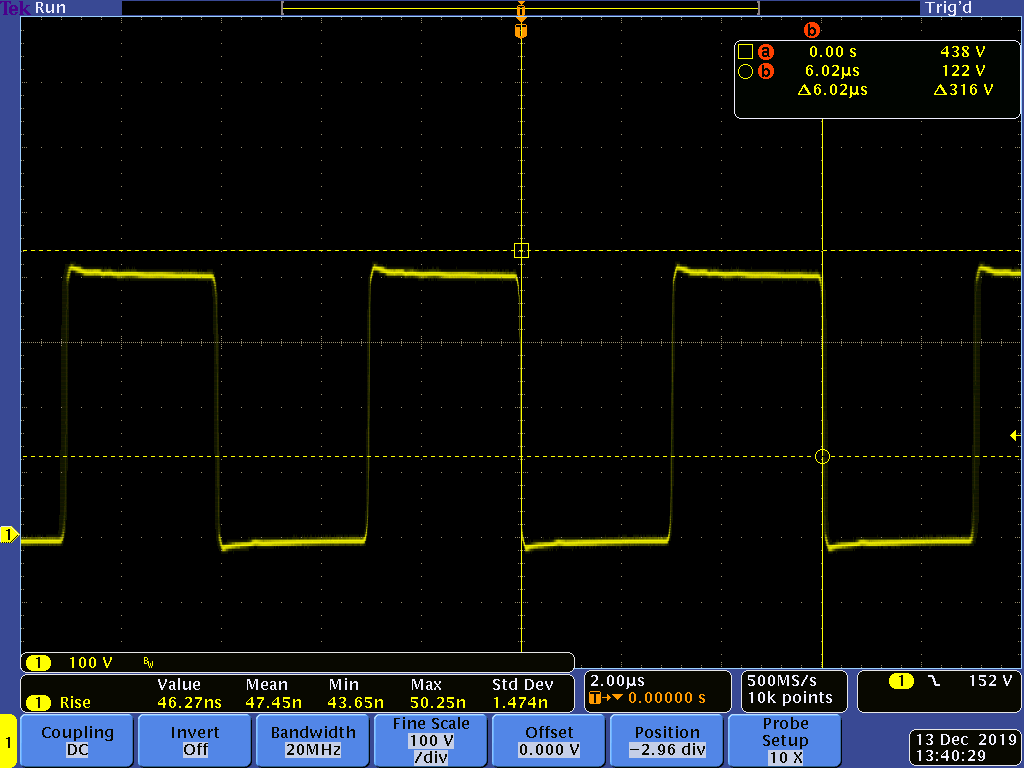The height and width of the screenshot is (768, 1024).
Task: Click the channel 1 ground reference marker
Action: point(9,535)
